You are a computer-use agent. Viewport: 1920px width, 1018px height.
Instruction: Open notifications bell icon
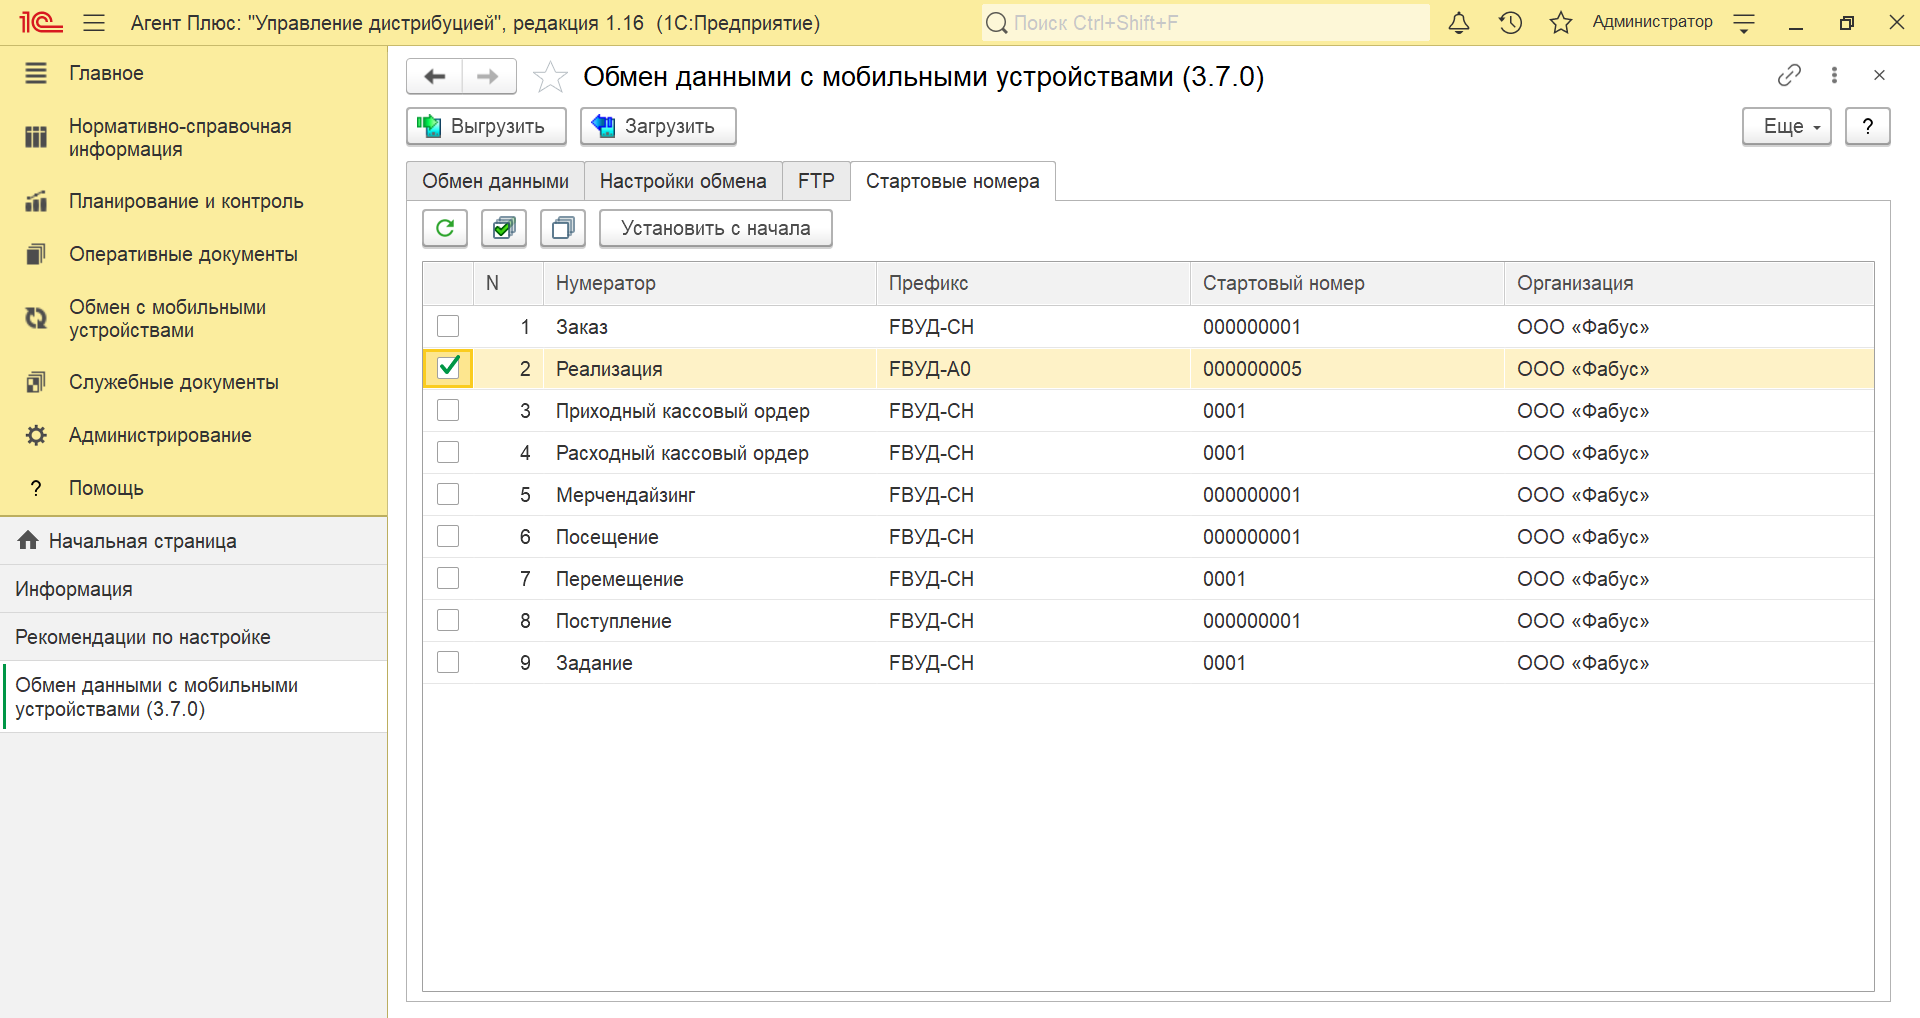(1459, 23)
